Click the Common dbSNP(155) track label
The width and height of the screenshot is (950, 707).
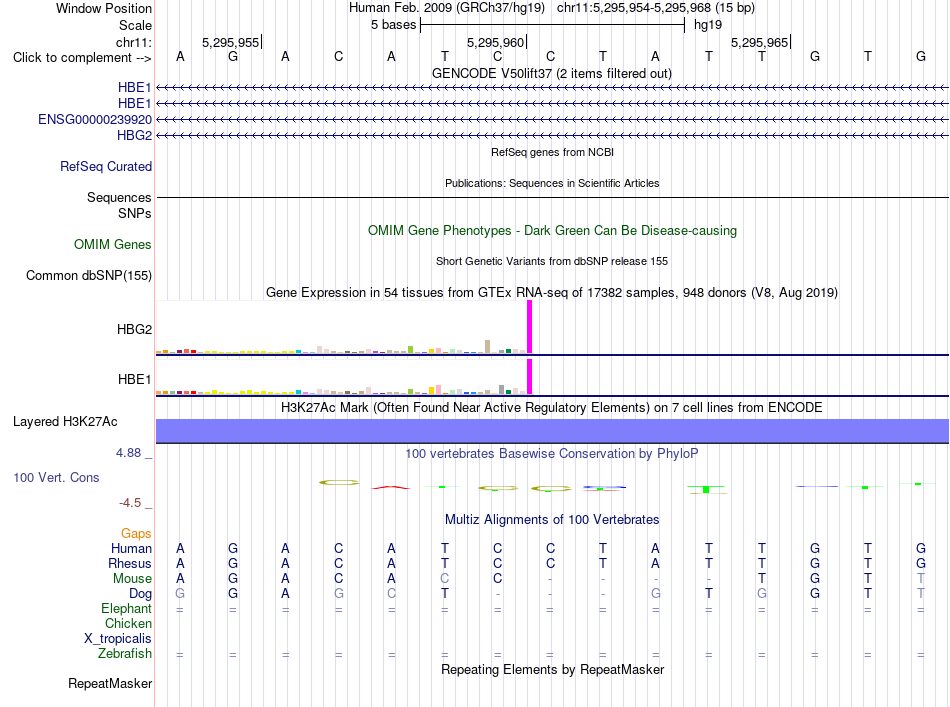(89, 275)
